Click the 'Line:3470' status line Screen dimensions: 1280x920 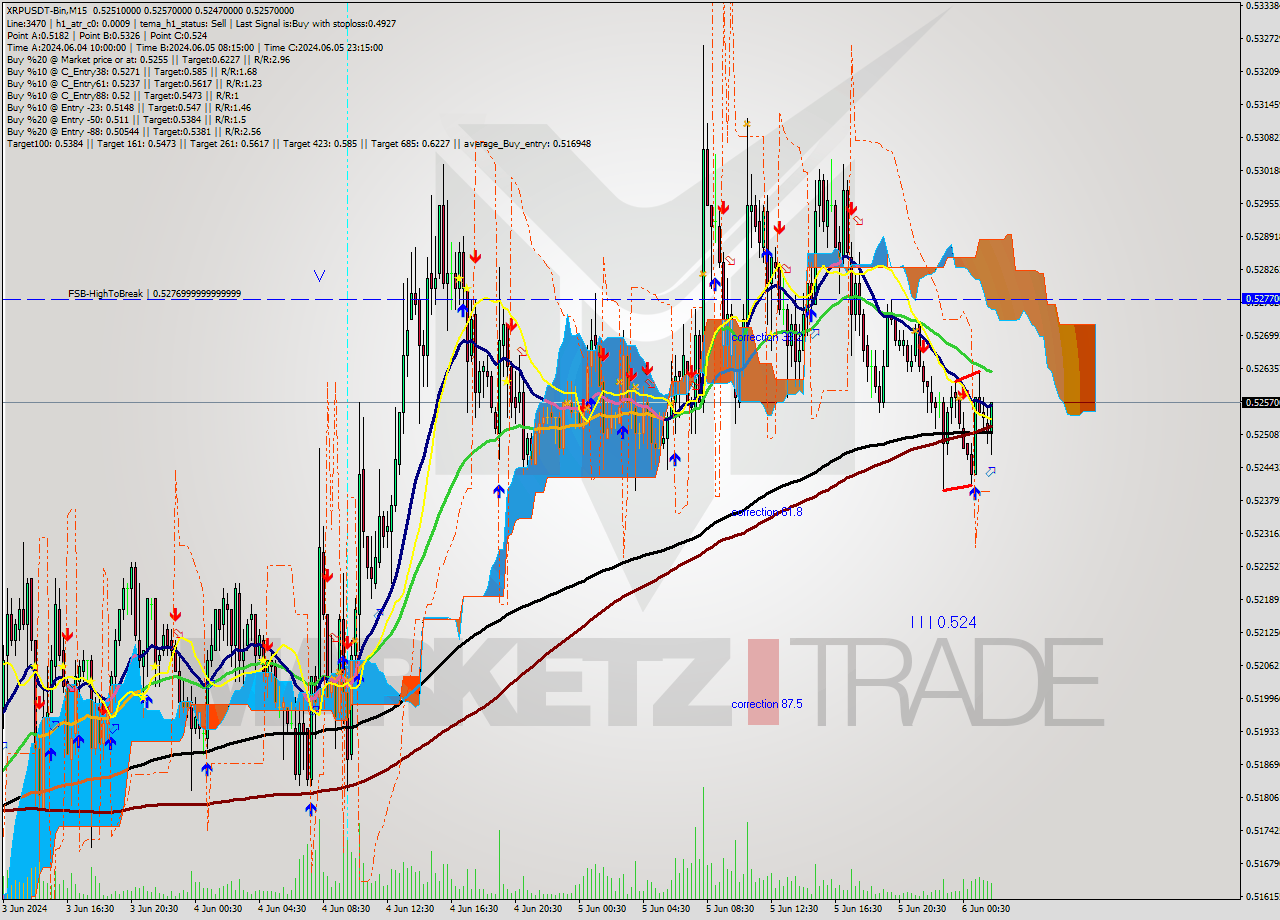pyautogui.click(x=200, y=22)
